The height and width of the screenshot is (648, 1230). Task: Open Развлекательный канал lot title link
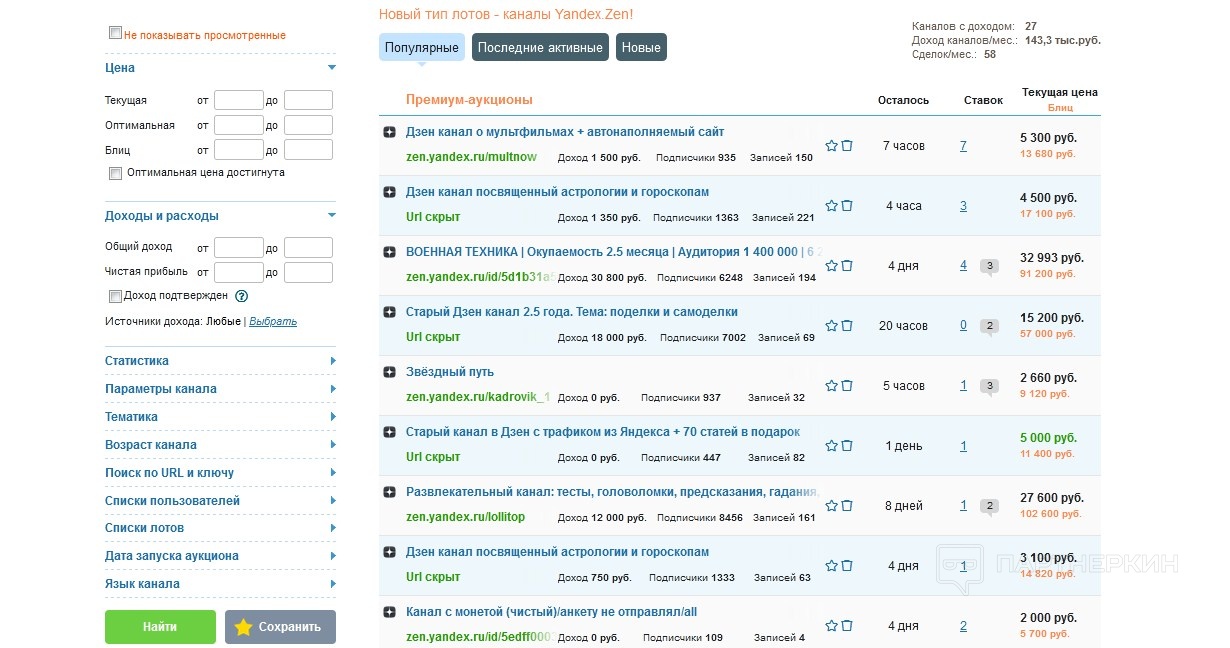click(614, 492)
